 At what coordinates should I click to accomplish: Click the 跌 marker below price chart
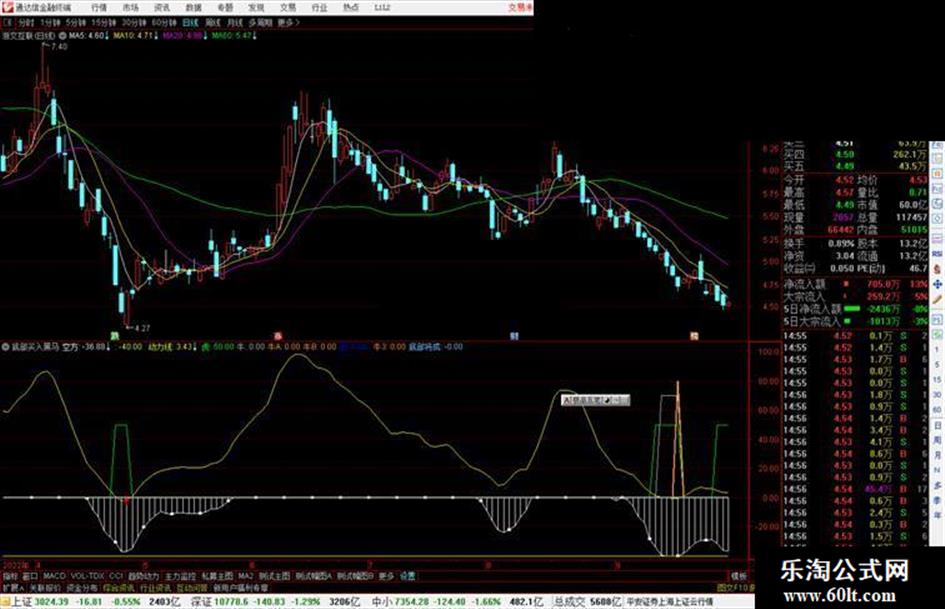tap(114, 335)
